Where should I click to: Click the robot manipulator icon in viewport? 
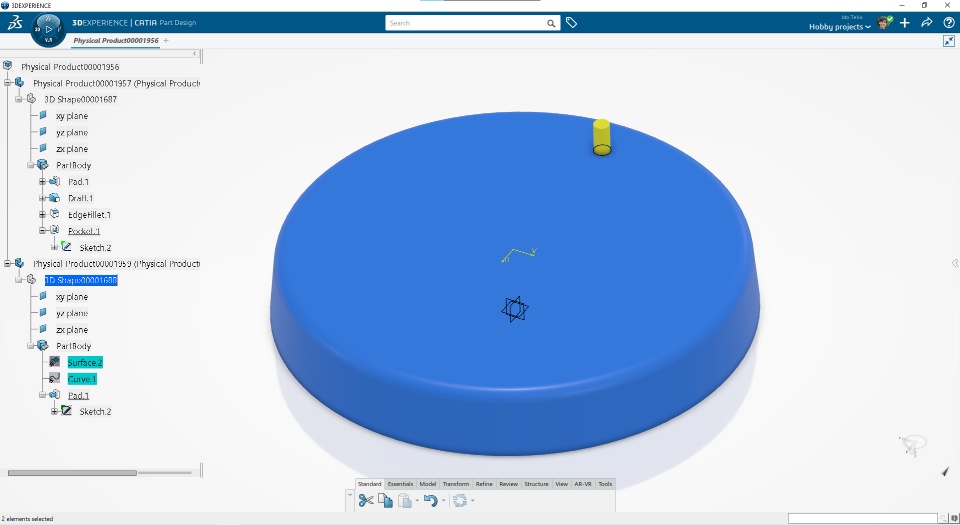coord(913,445)
